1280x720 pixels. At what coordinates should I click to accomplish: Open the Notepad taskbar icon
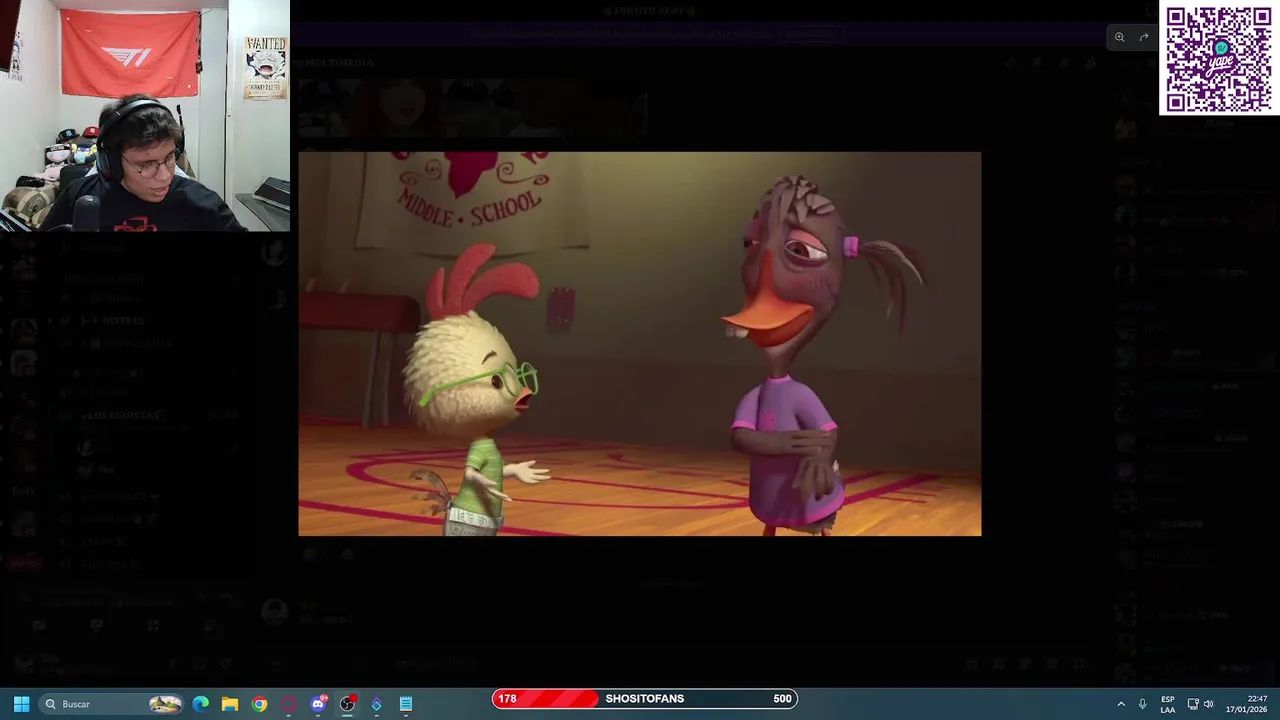406,704
